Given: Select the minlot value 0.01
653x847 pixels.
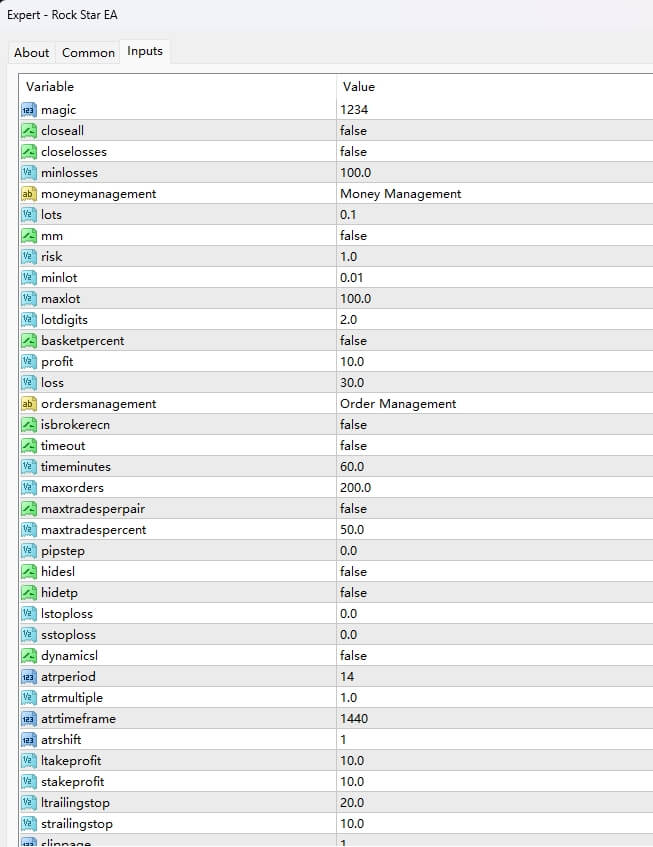Looking at the screenshot, I should pos(352,278).
